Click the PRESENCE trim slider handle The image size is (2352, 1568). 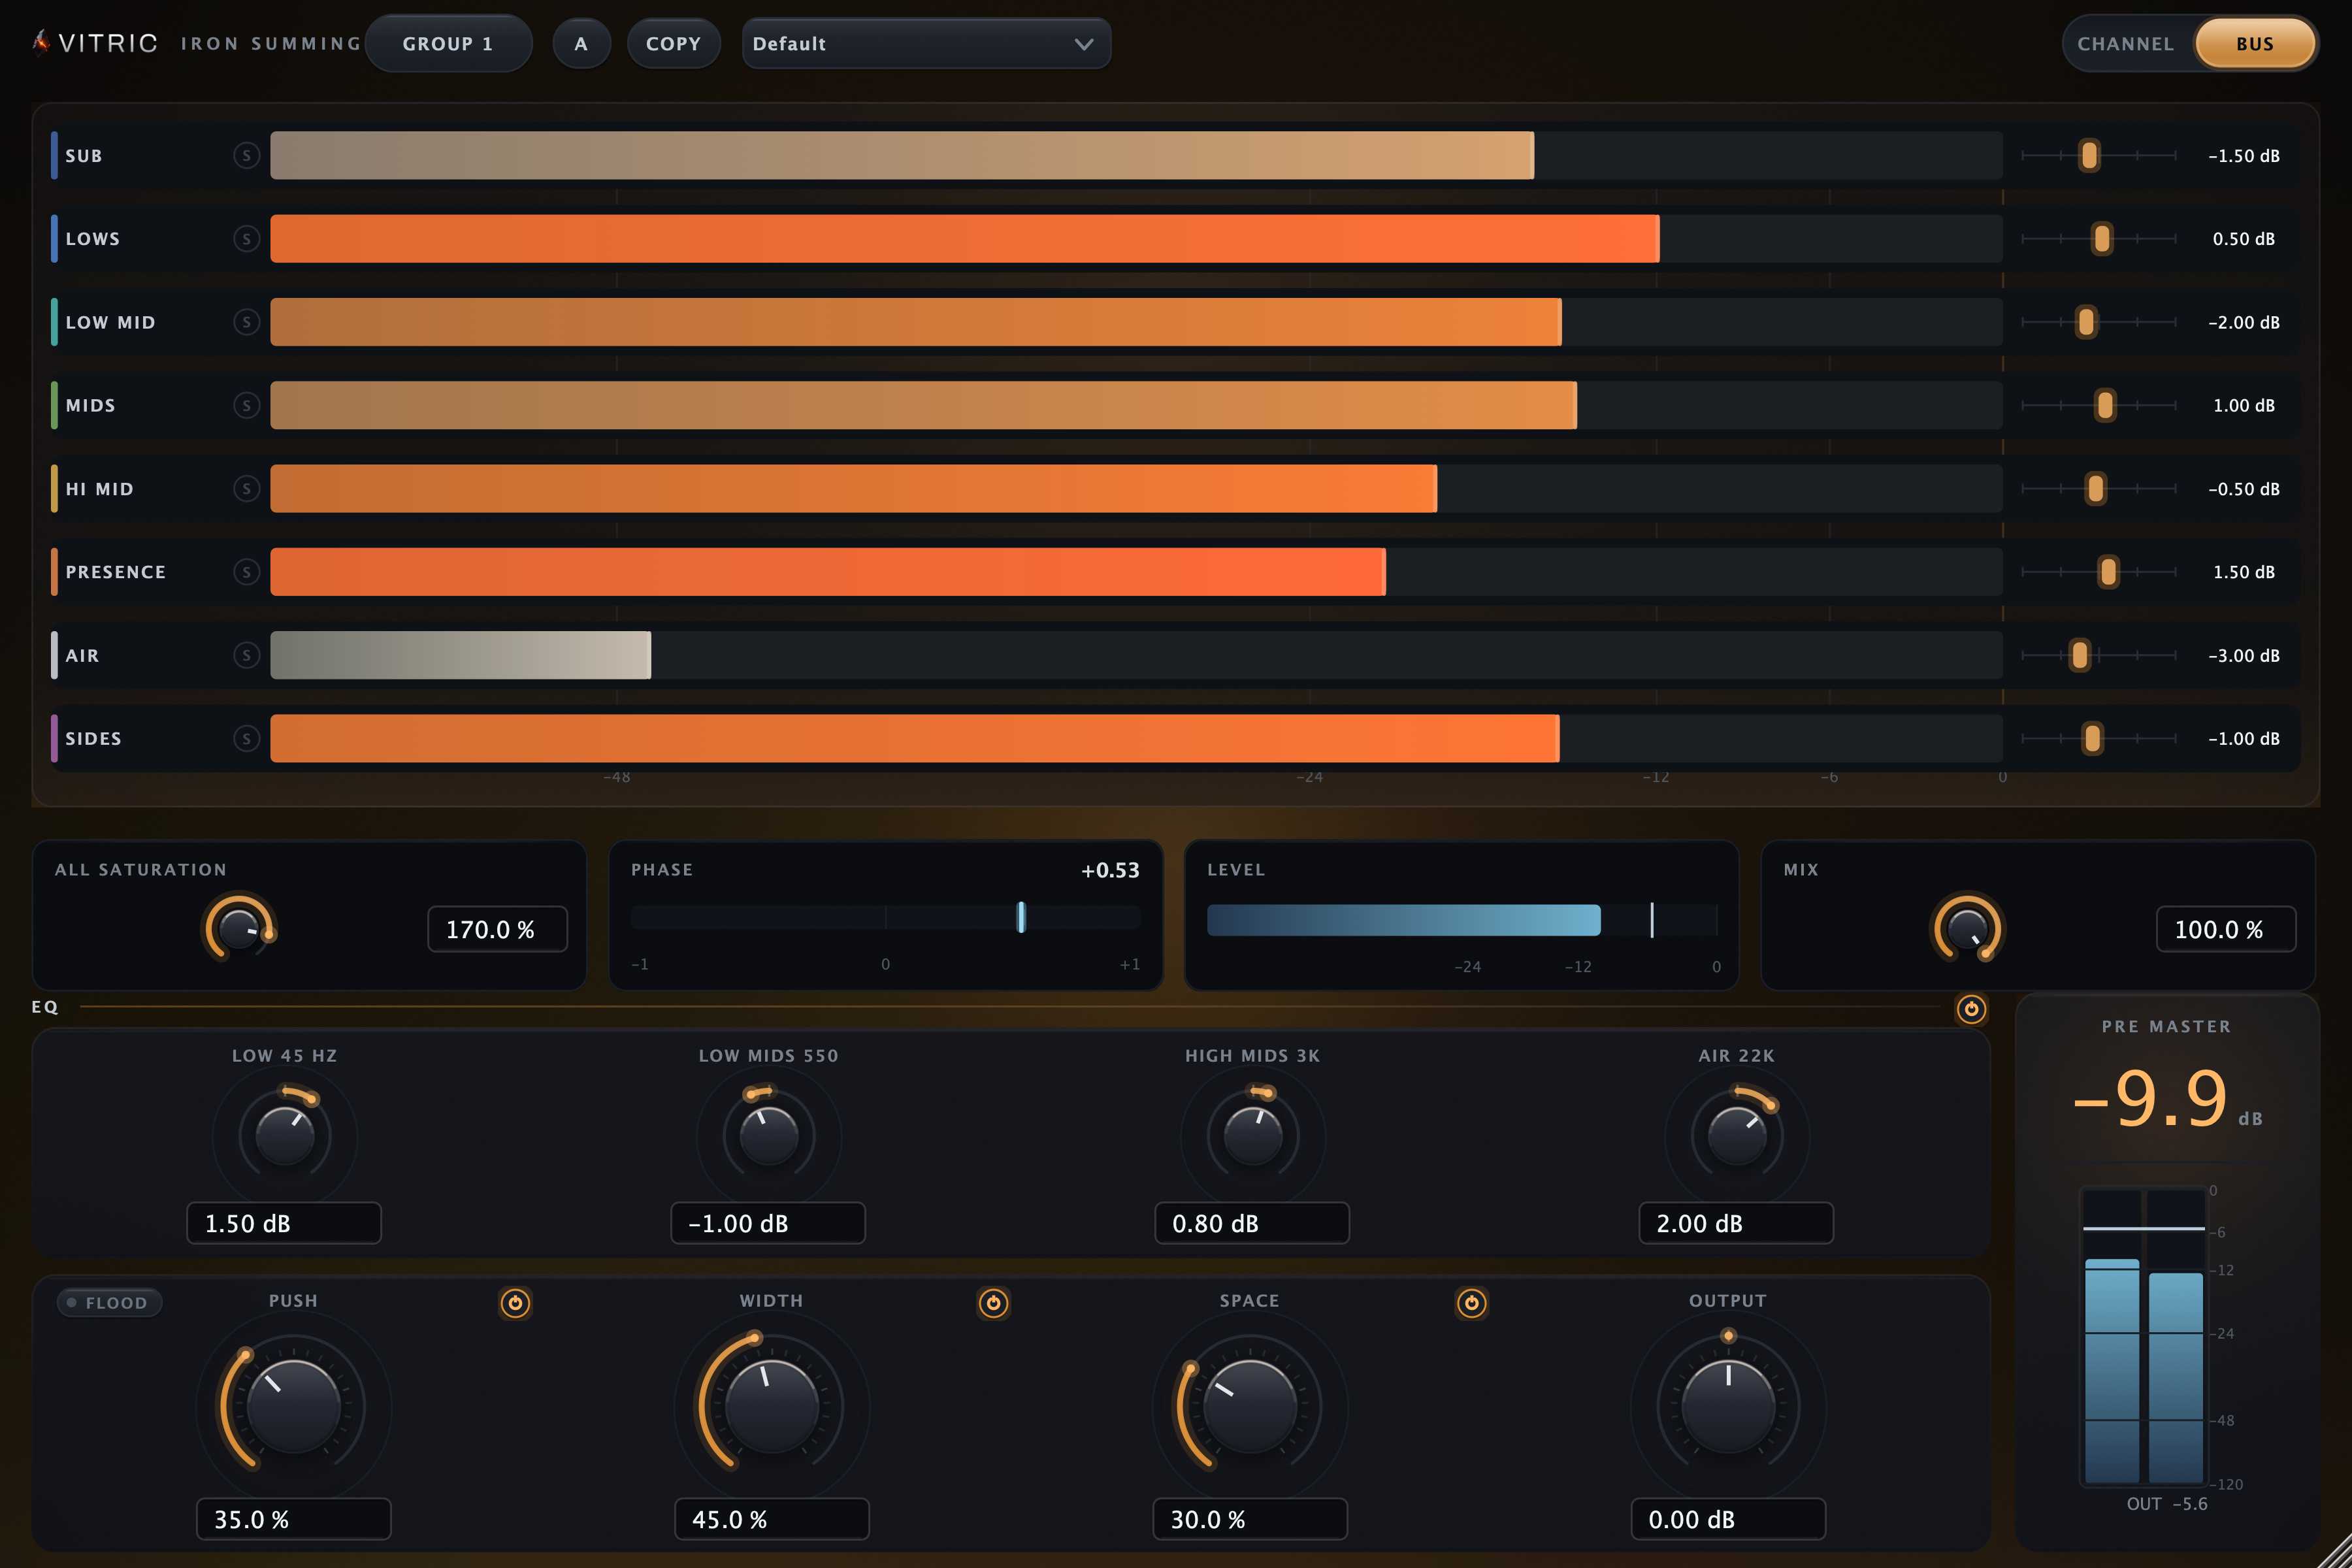click(x=2108, y=572)
